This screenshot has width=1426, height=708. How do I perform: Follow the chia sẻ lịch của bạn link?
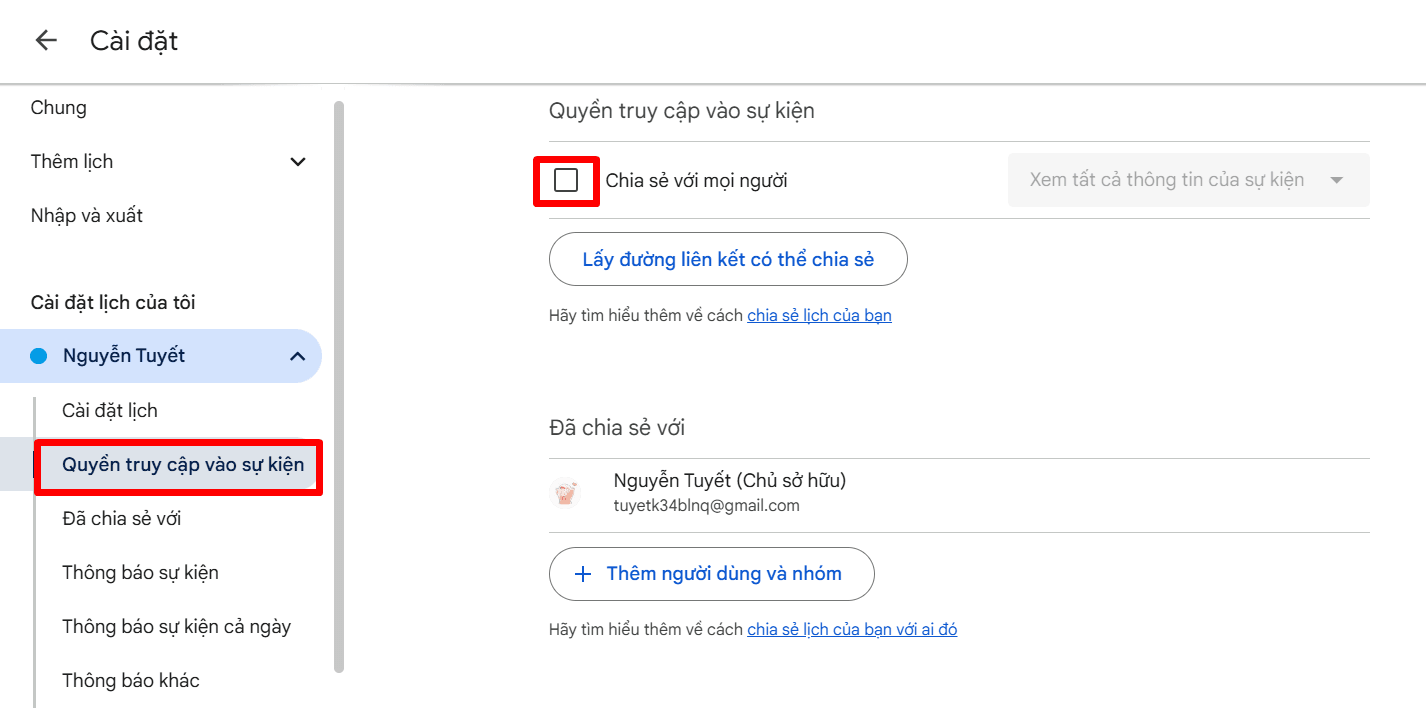coord(819,315)
